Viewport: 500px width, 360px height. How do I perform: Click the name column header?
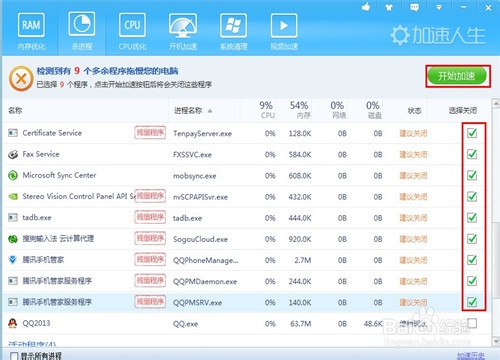[15, 110]
